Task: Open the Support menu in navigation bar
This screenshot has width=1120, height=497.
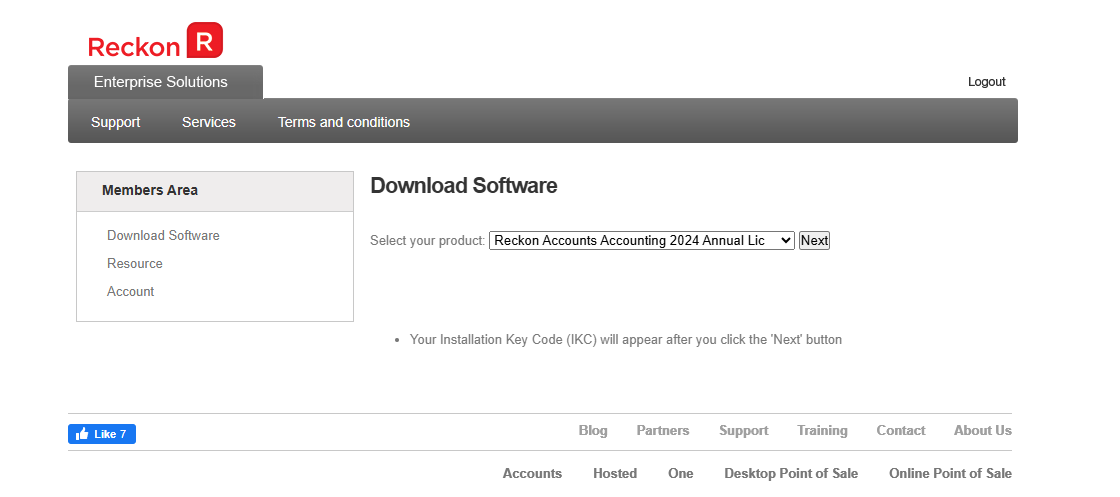Action: 116,122
